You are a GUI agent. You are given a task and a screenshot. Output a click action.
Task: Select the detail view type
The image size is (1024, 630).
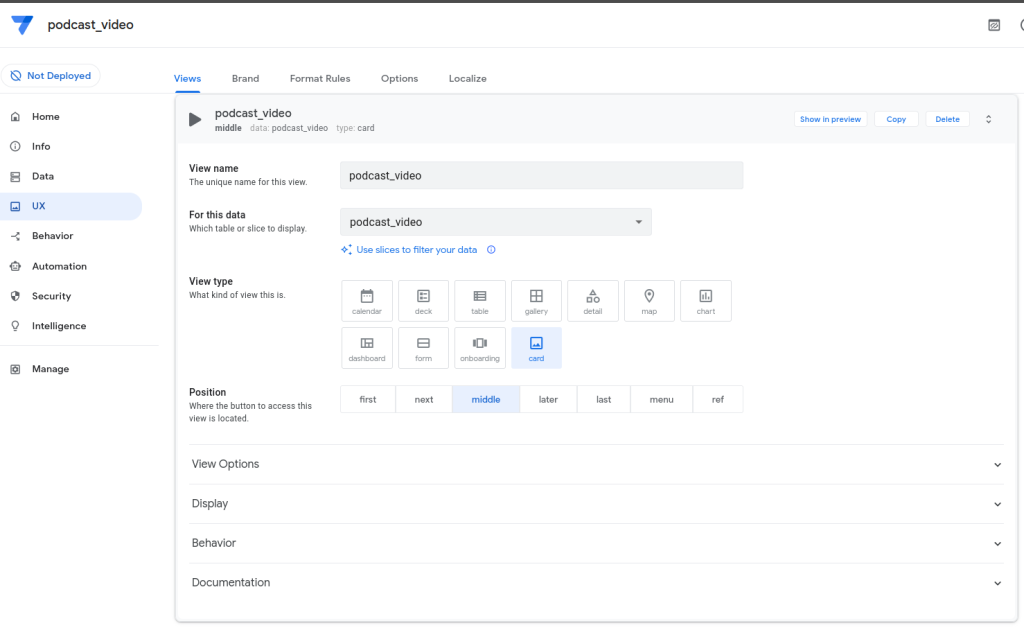click(593, 301)
